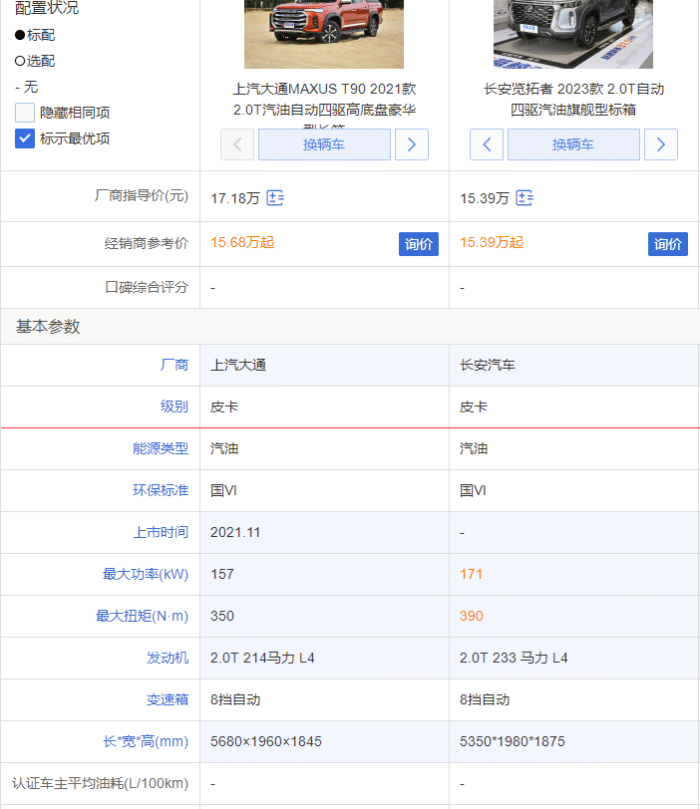Image resolution: width=700 pixels, height=809 pixels.
Task: Open 上汽大通MAXUS T90 2021款 model title
Action: [x=324, y=100]
